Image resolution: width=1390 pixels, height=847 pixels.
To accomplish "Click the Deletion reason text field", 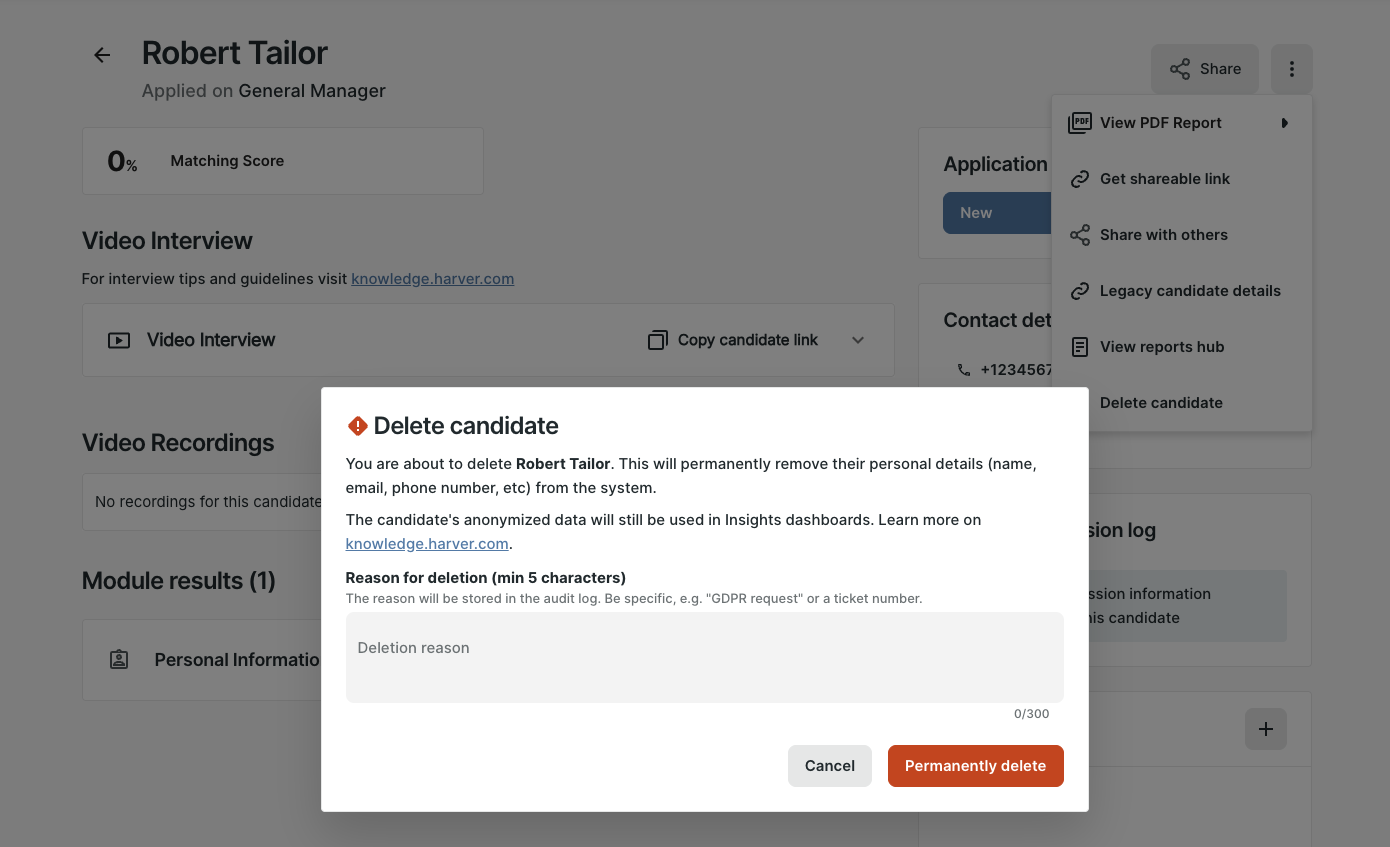I will pos(704,657).
